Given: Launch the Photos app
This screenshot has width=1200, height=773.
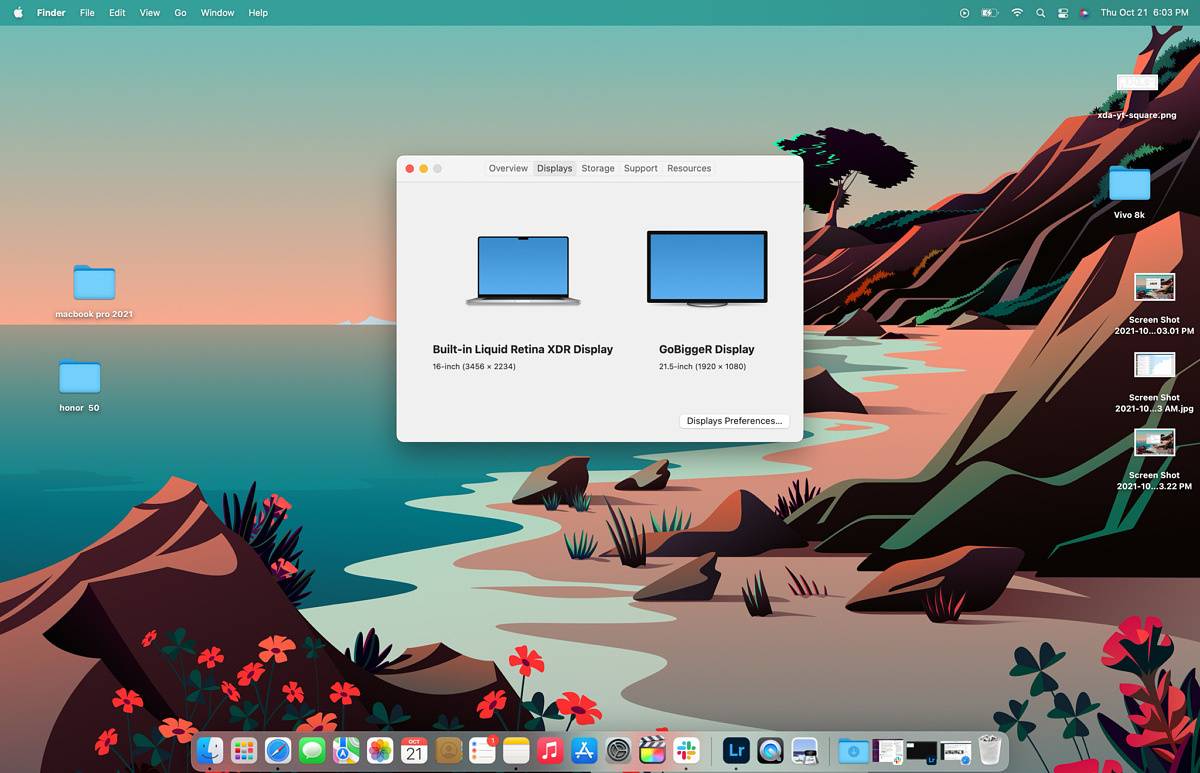Looking at the screenshot, I should 380,750.
